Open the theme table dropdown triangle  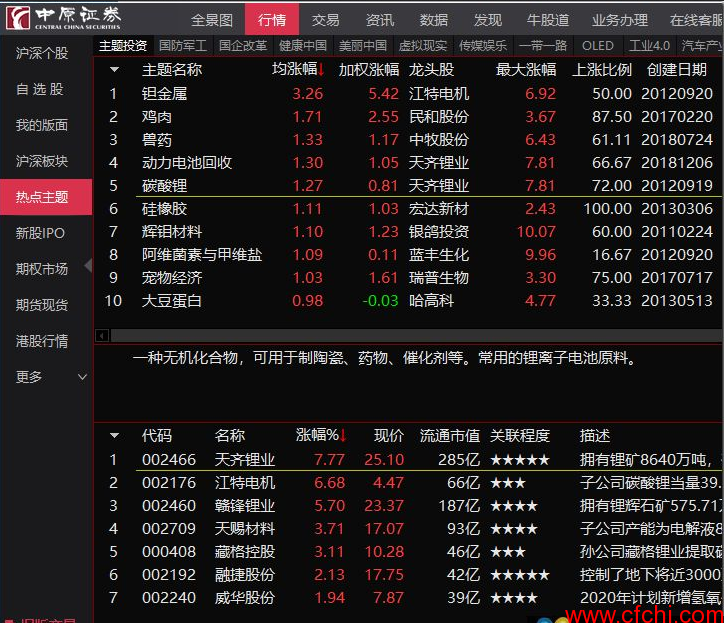[x=115, y=70]
